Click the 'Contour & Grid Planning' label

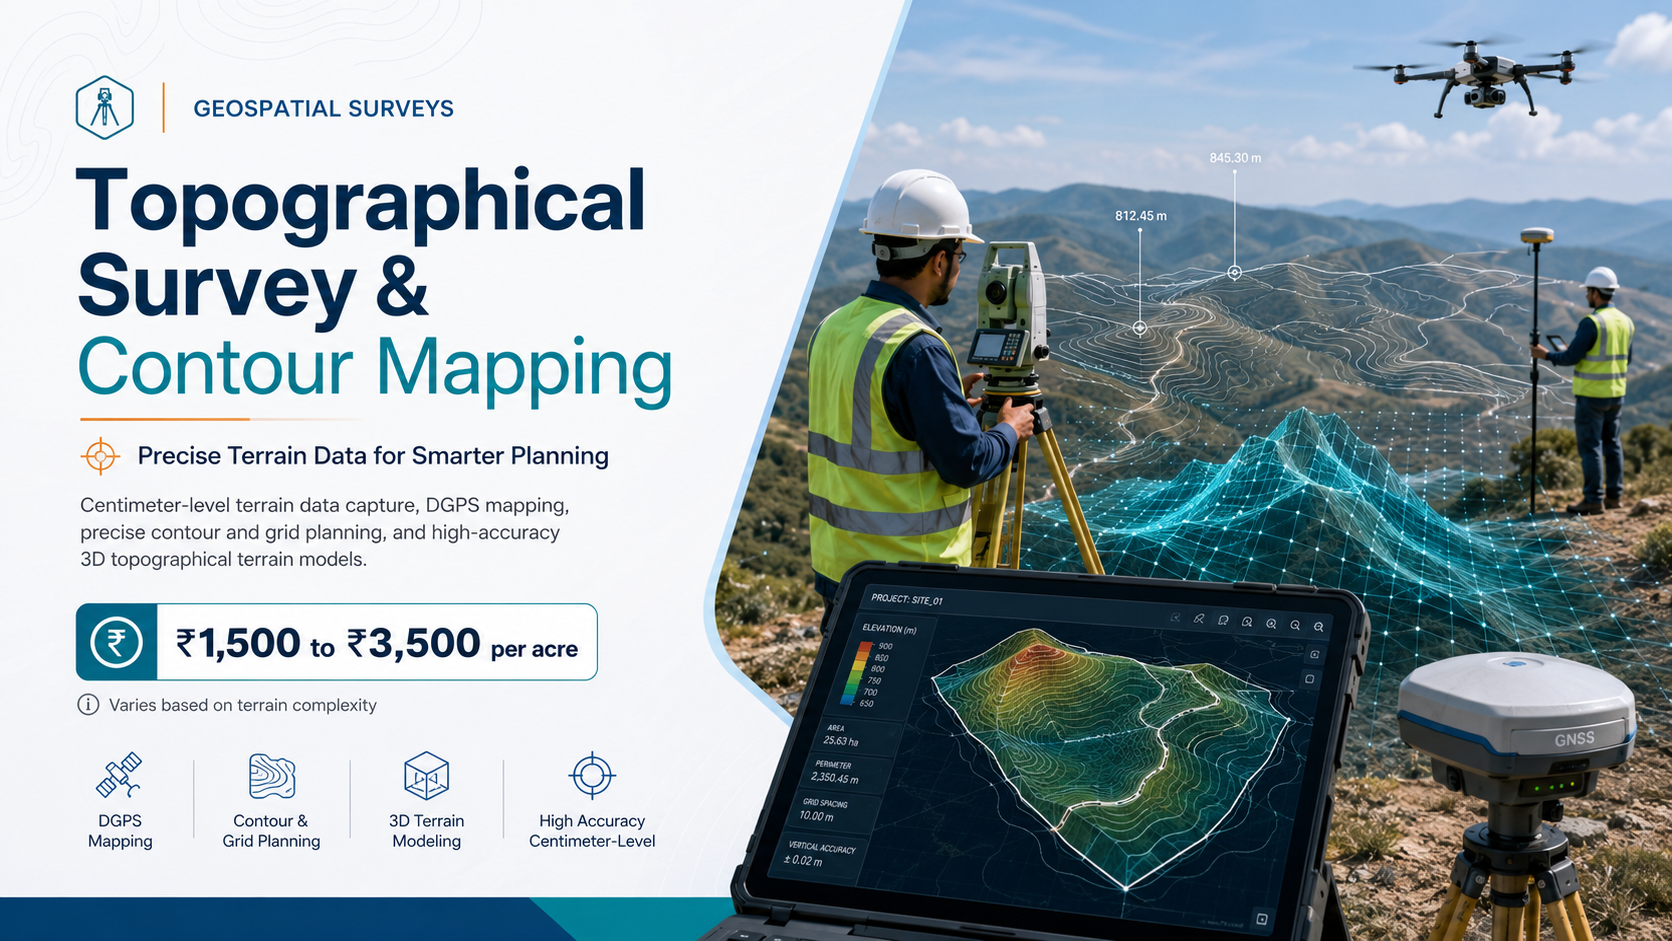point(271,831)
